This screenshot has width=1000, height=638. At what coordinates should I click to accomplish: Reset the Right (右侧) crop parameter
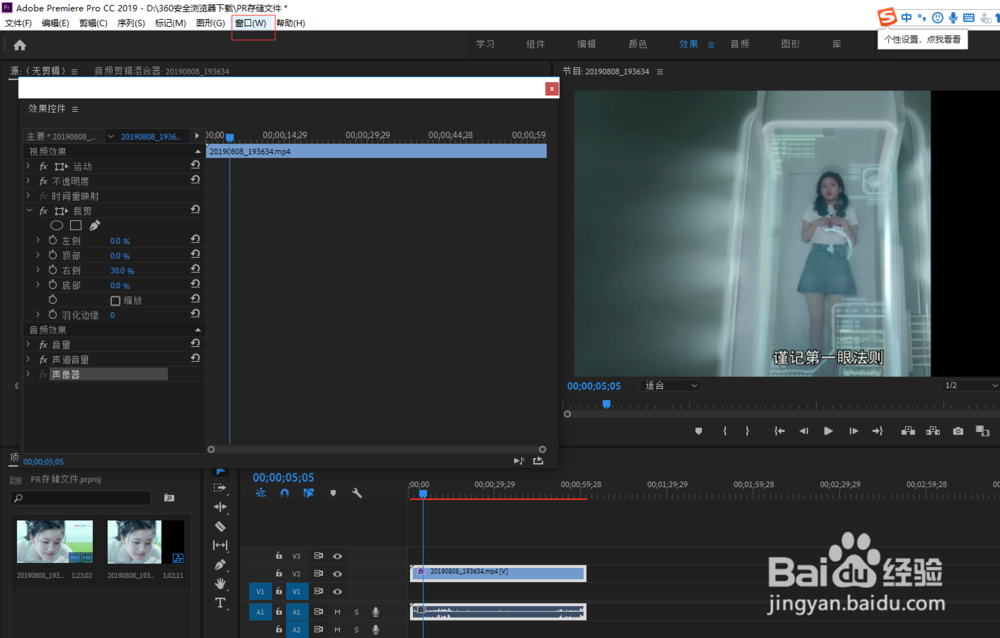coord(195,269)
